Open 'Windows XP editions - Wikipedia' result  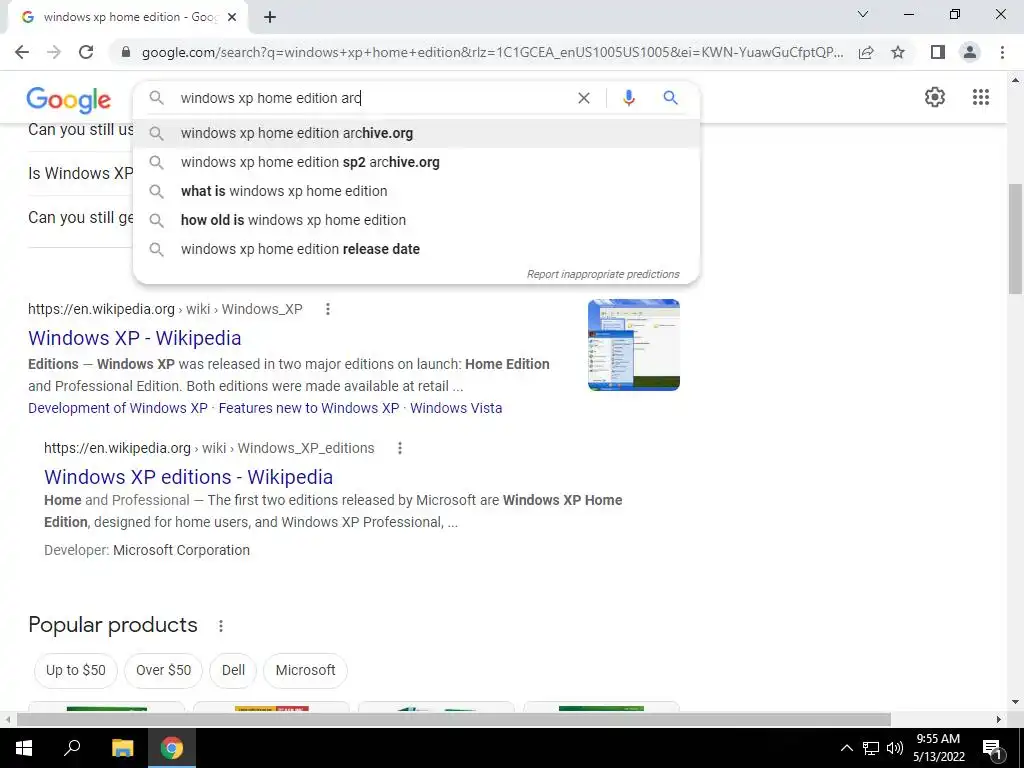(x=188, y=477)
